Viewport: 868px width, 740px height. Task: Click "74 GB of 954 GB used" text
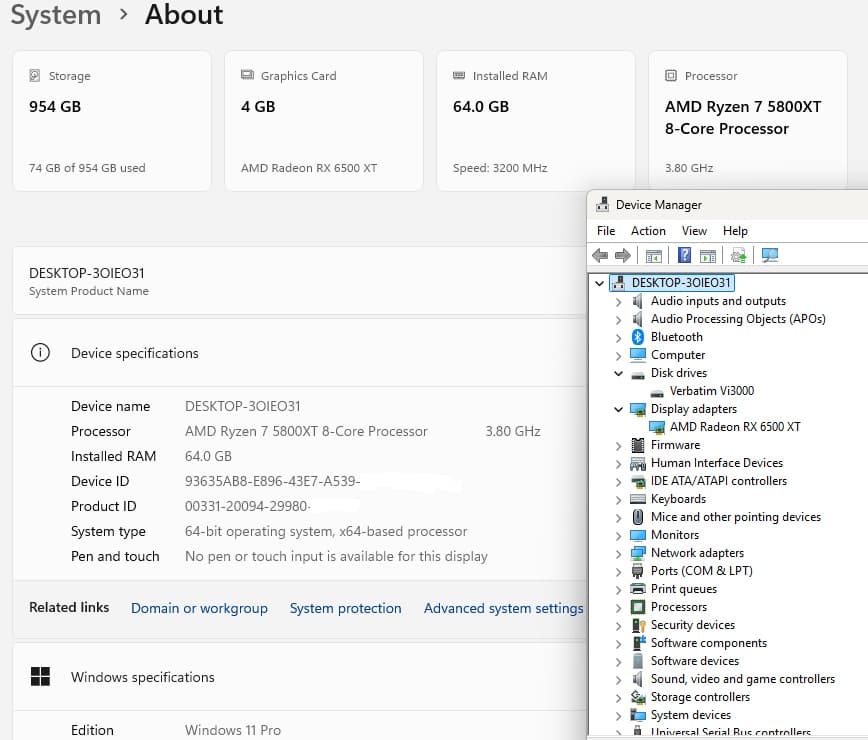pyautogui.click(x=87, y=168)
